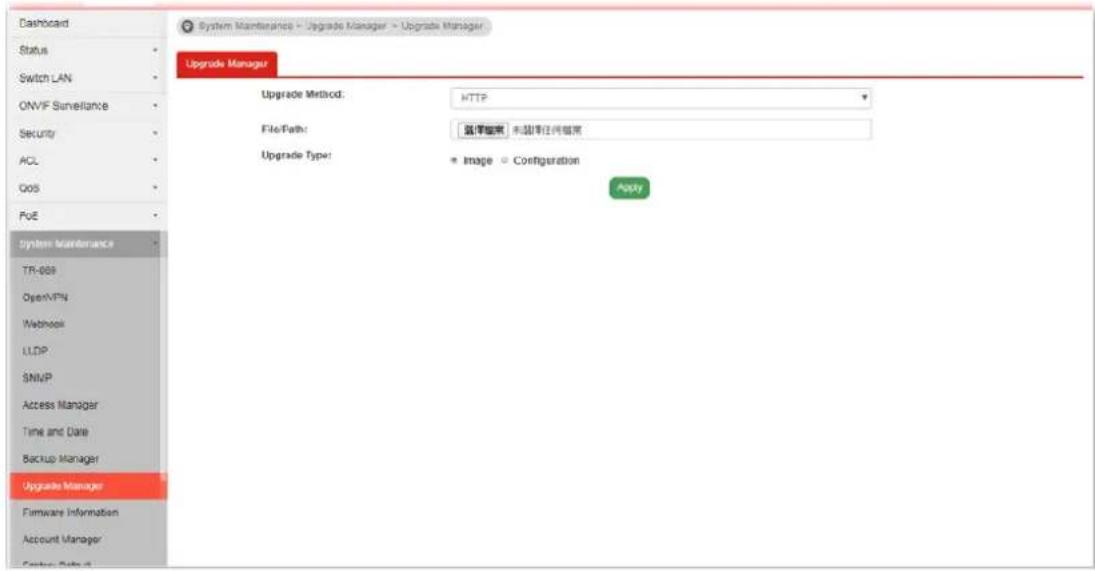Click the green Apply button
The width and height of the screenshot is (1095, 571).
629,188
